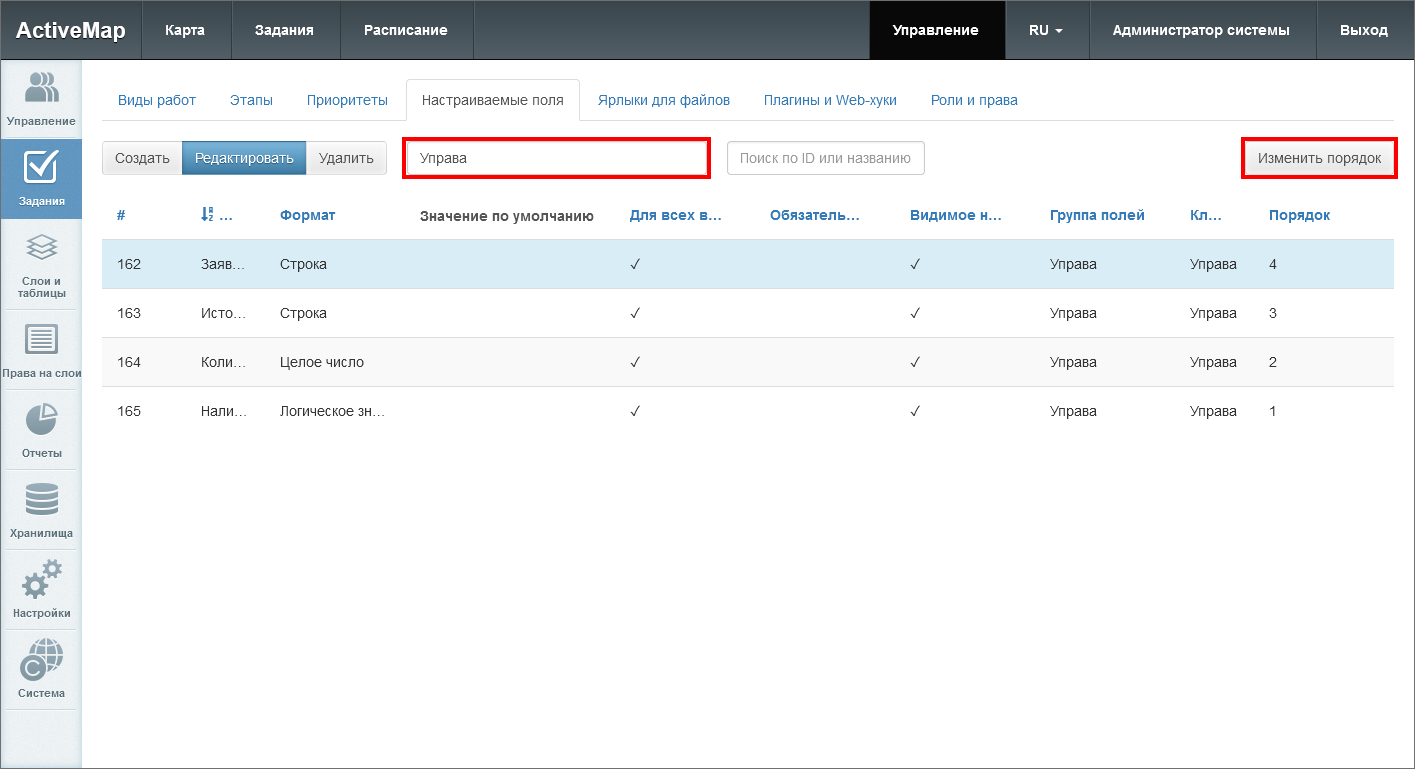Open the Управа field group selector
This screenshot has width=1415, height=769.
(556, 158)
